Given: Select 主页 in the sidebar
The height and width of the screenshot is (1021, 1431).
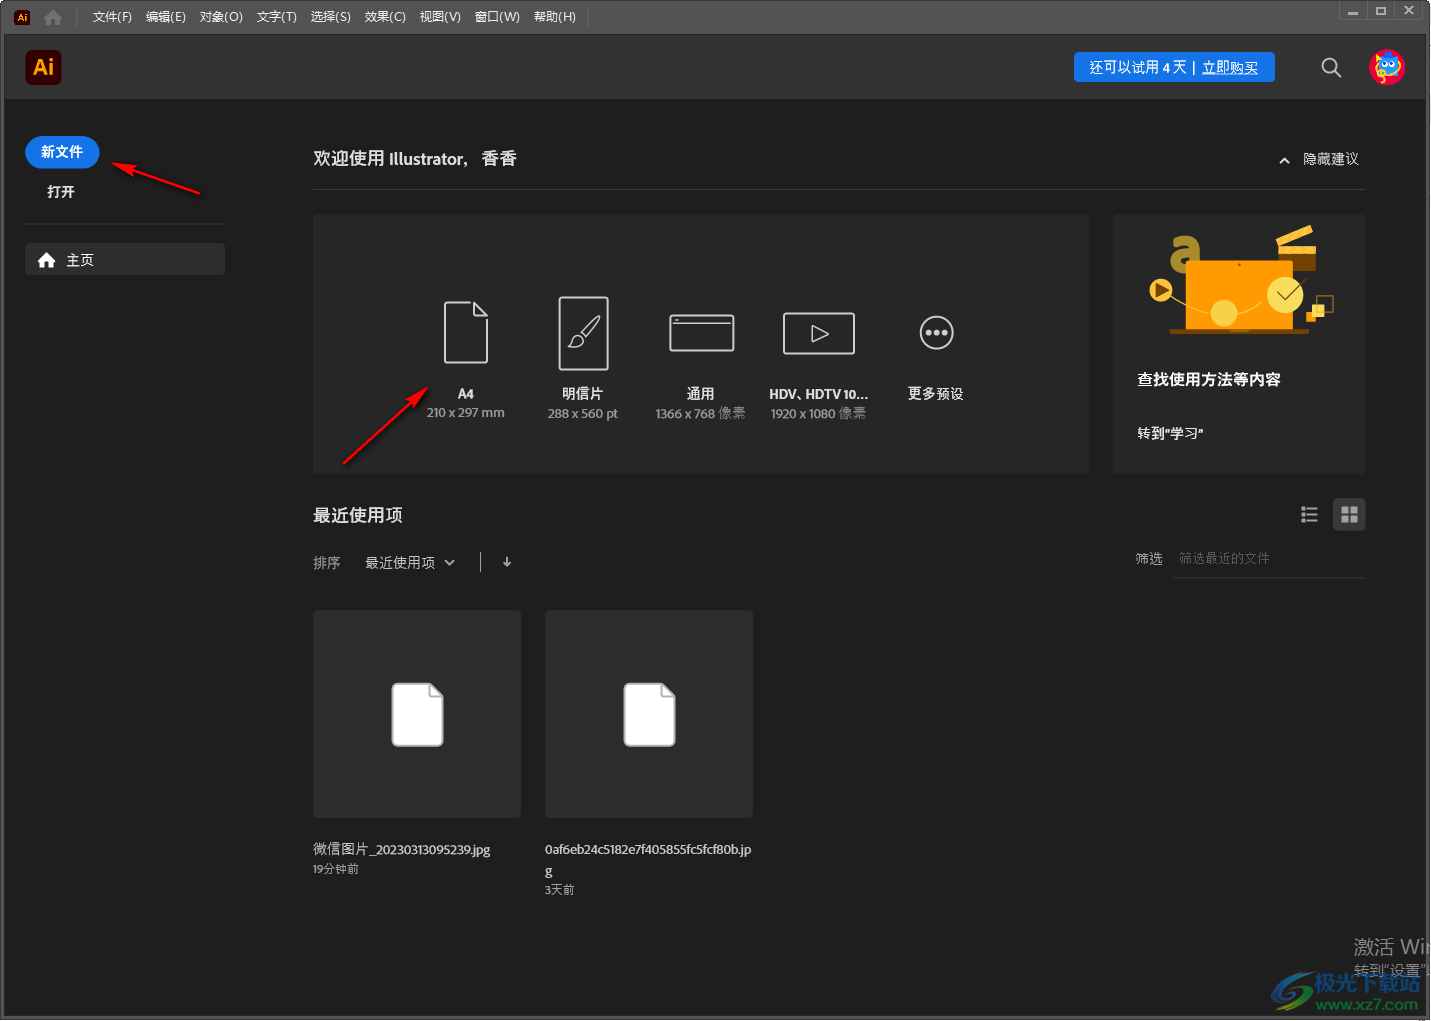Looking at the screenshot, I should click(125, 260).
